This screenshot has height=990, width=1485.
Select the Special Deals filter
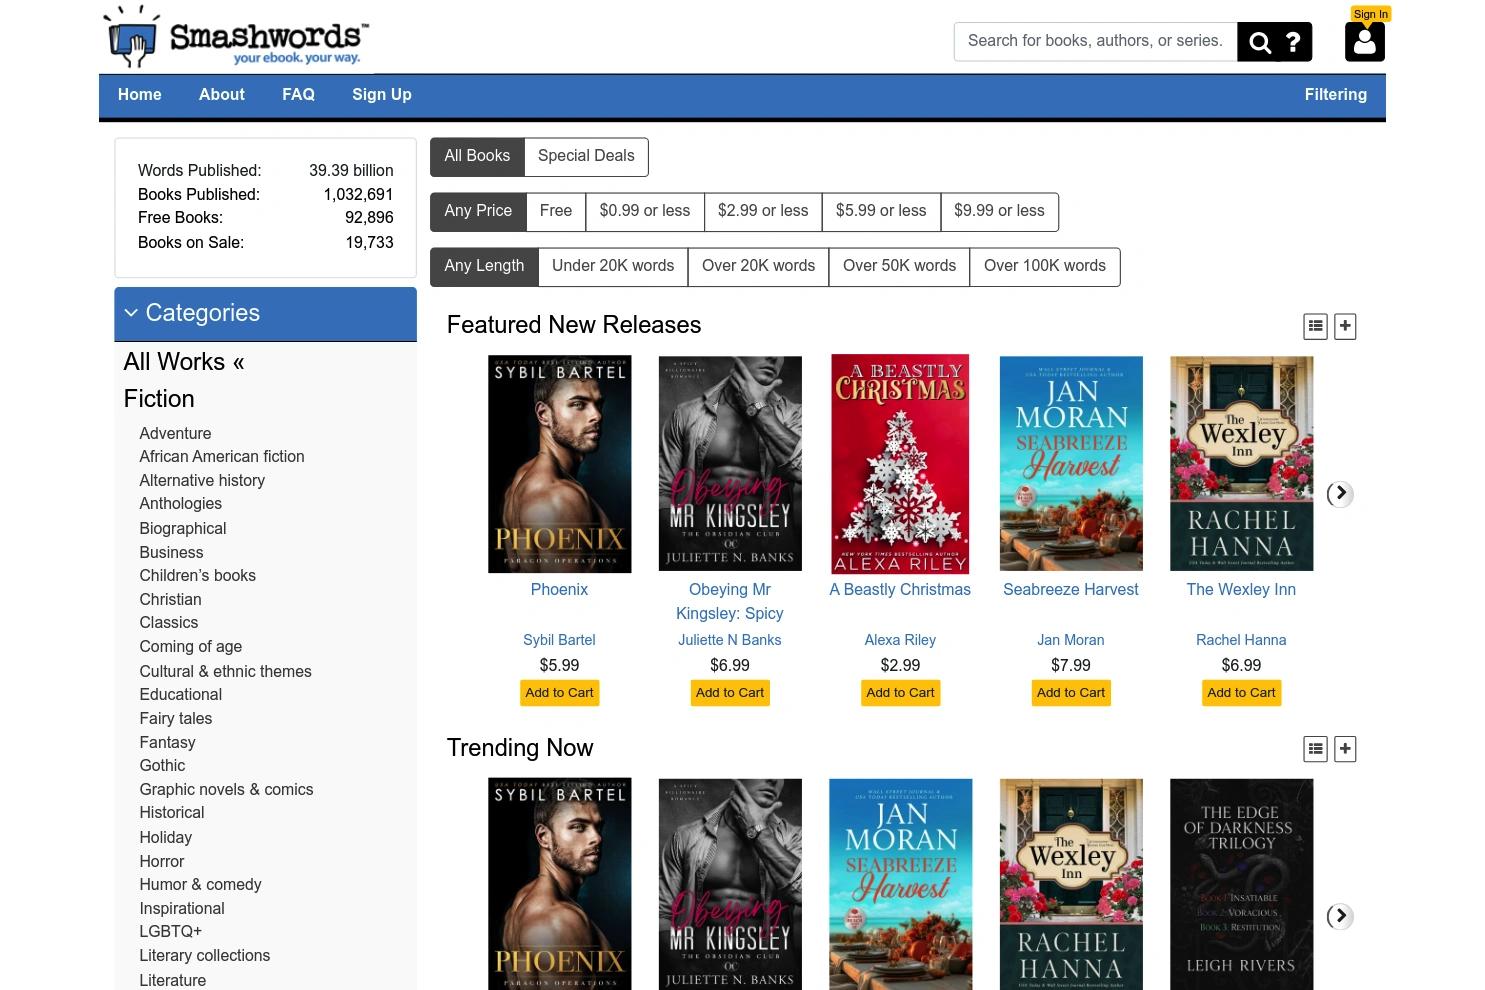(x=586, y=156)
